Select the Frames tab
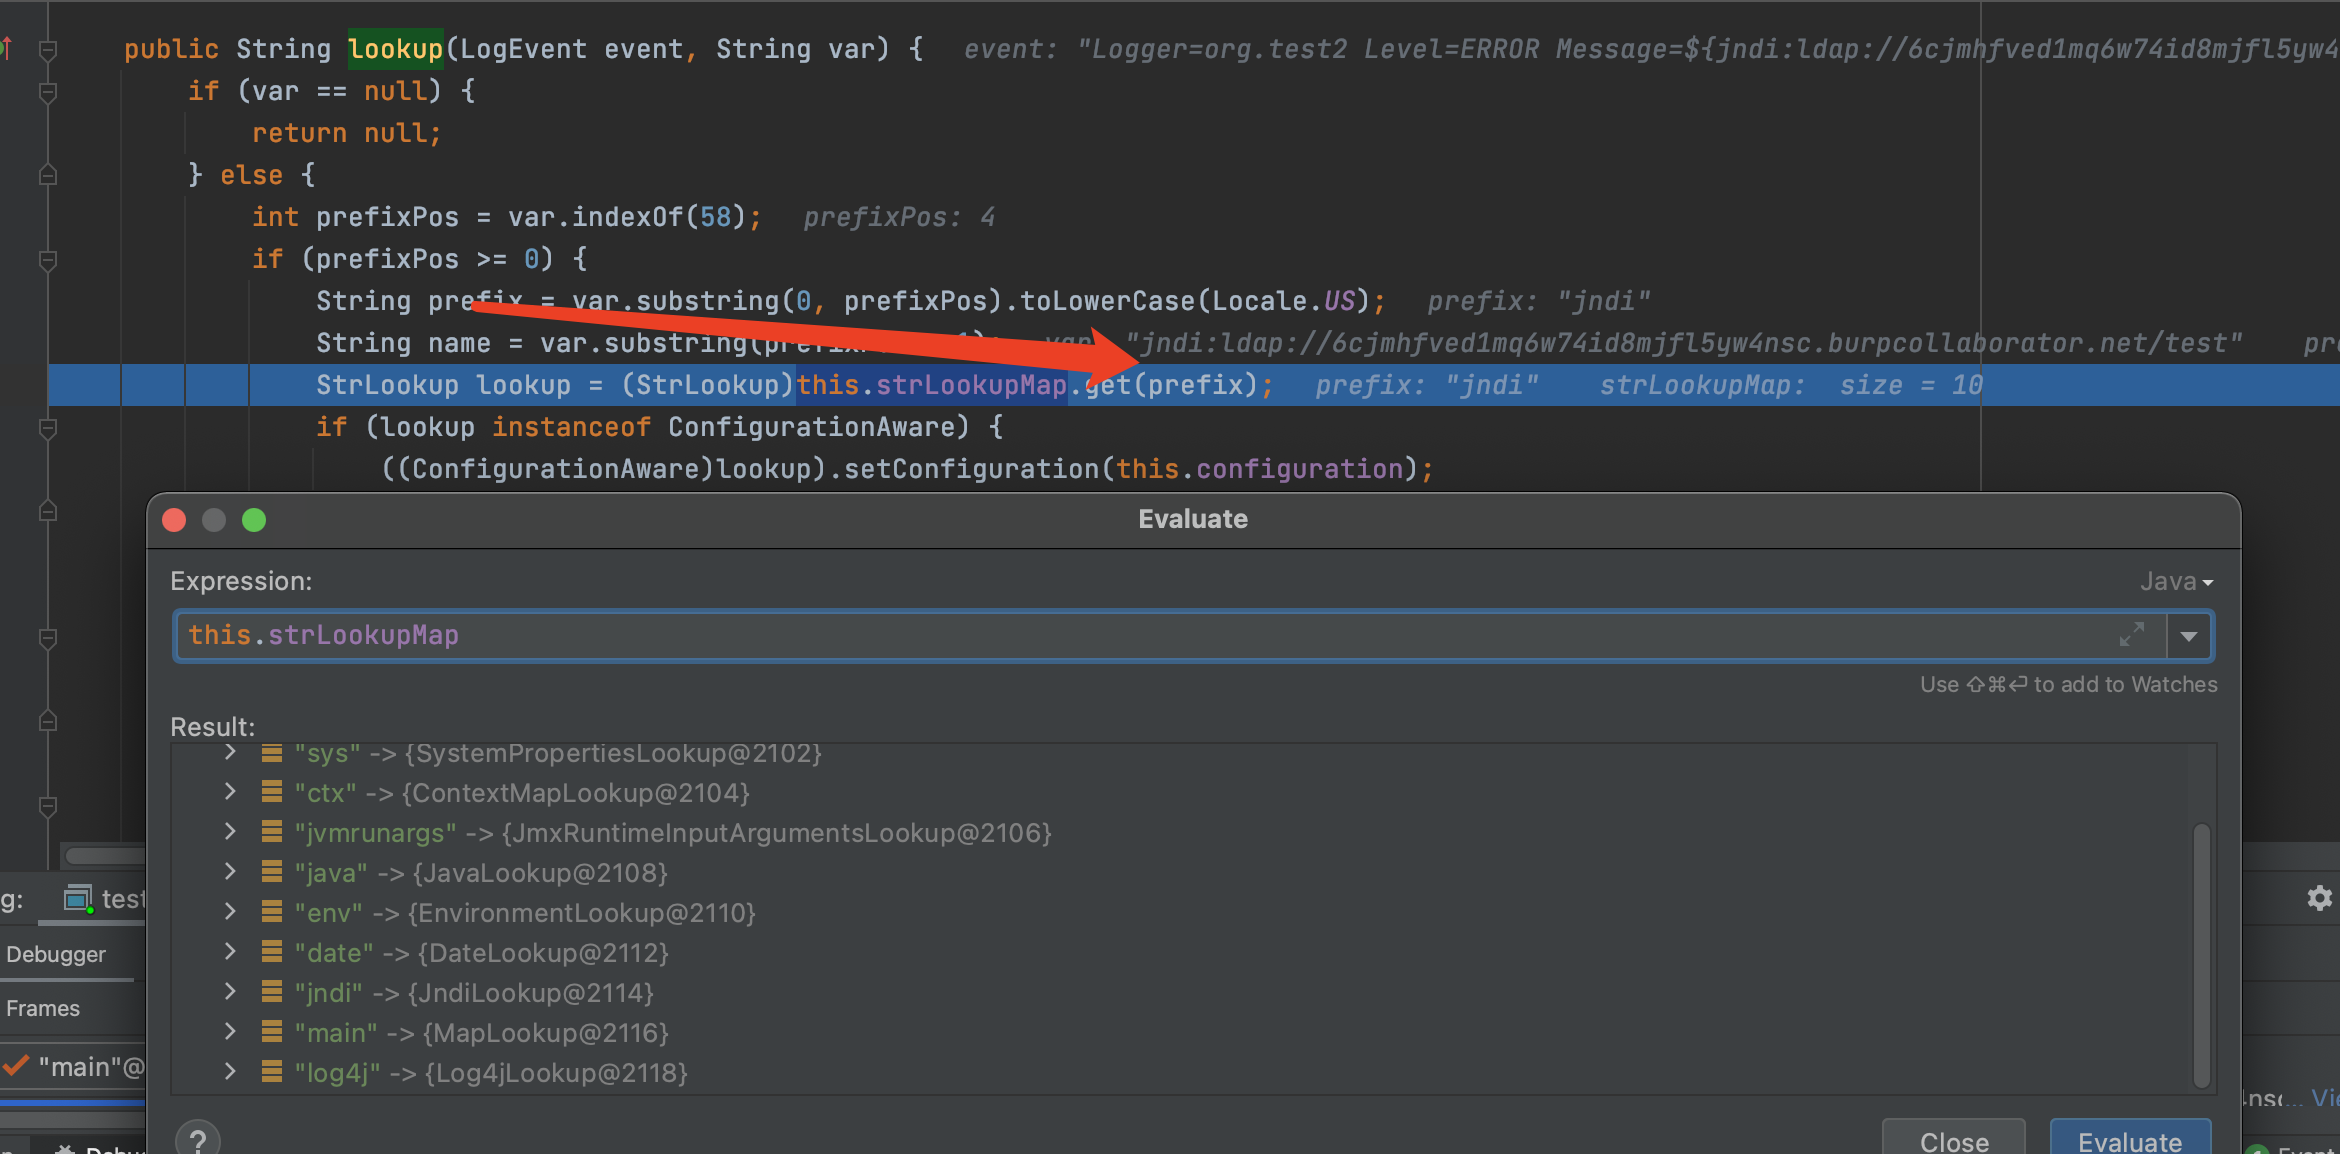Viewport: 2340px width, 1154px height. [x=43, y=1008]
